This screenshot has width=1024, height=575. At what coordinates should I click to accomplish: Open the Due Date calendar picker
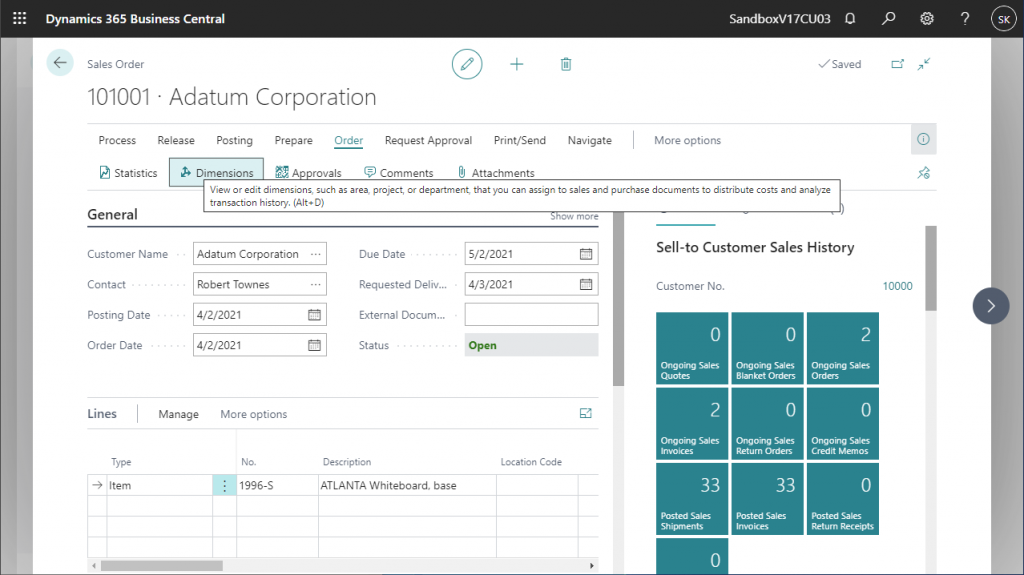click(x=586, y=254)
